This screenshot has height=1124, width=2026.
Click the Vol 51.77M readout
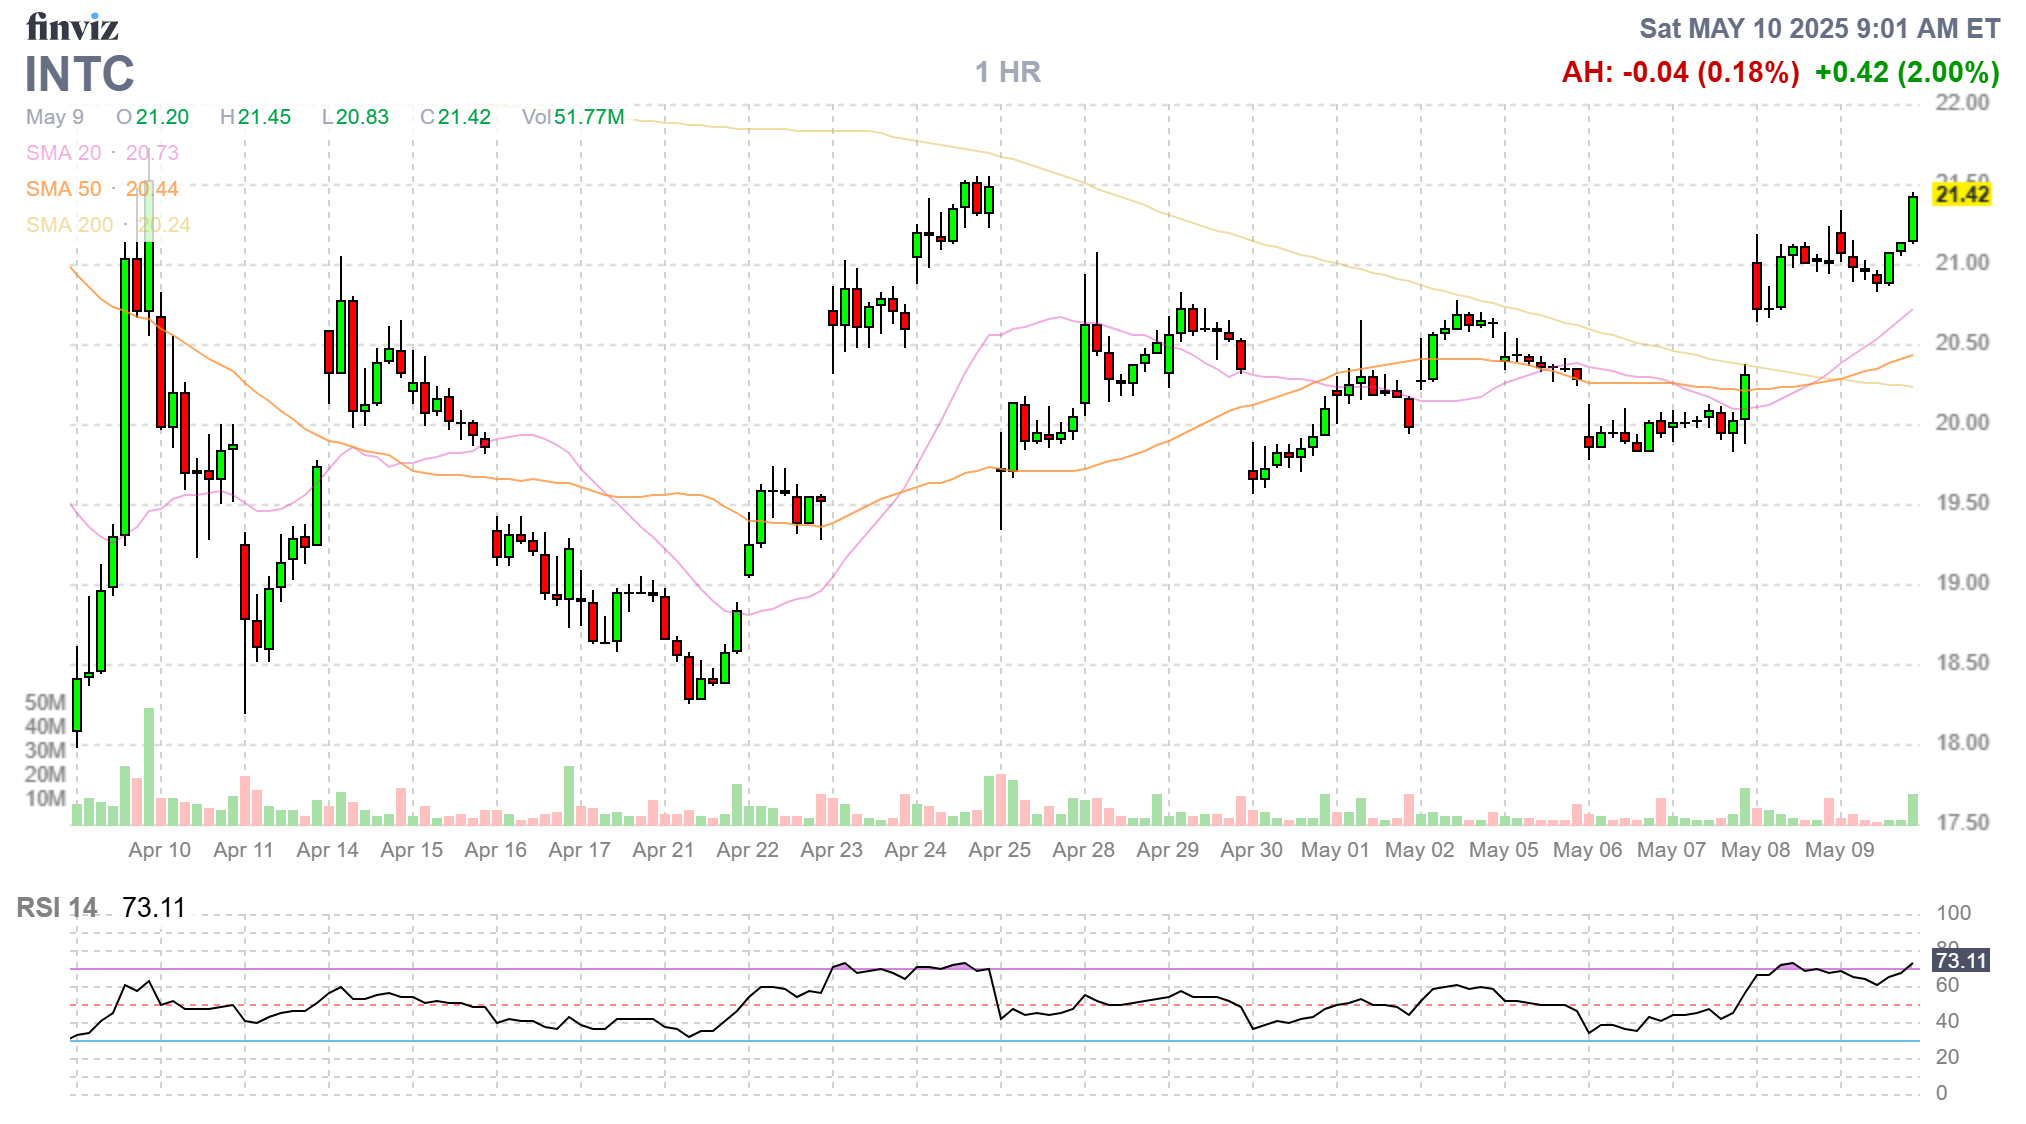coord(573,117)
